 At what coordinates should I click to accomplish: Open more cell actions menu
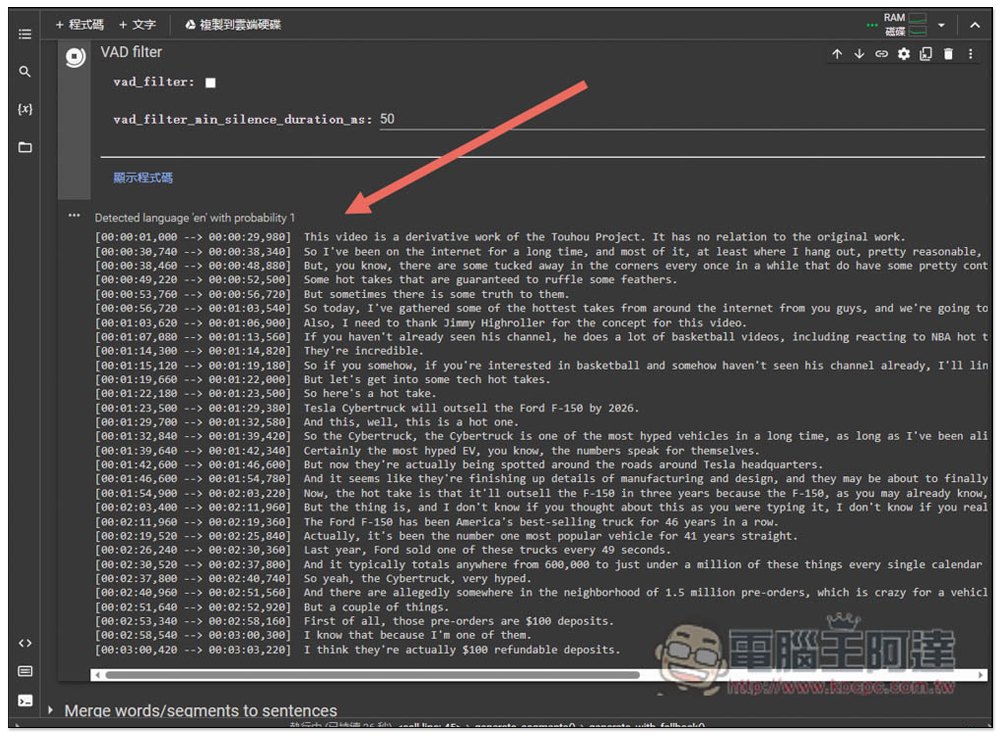coord(971,54)
